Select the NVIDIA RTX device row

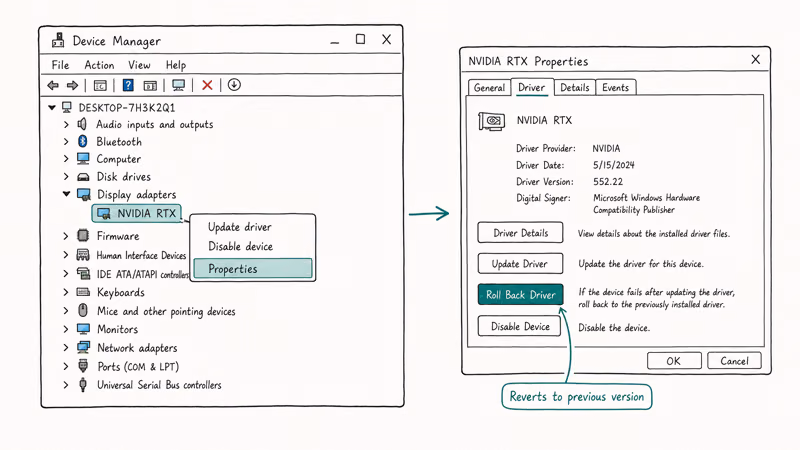click(136, 213)
